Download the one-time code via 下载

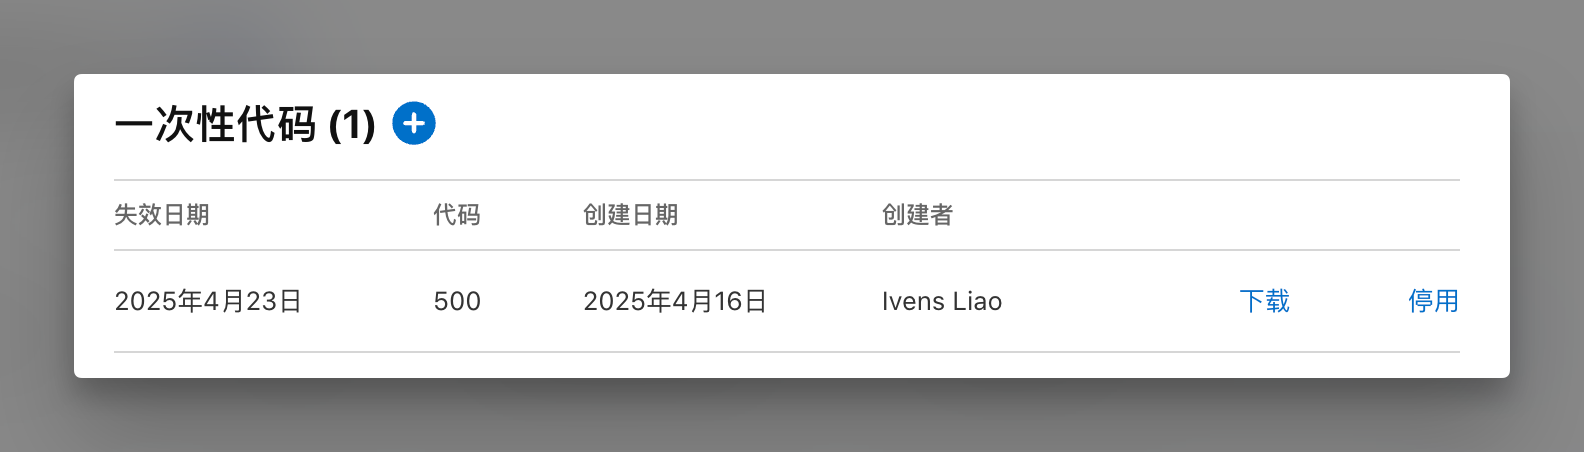[1264, 301]
